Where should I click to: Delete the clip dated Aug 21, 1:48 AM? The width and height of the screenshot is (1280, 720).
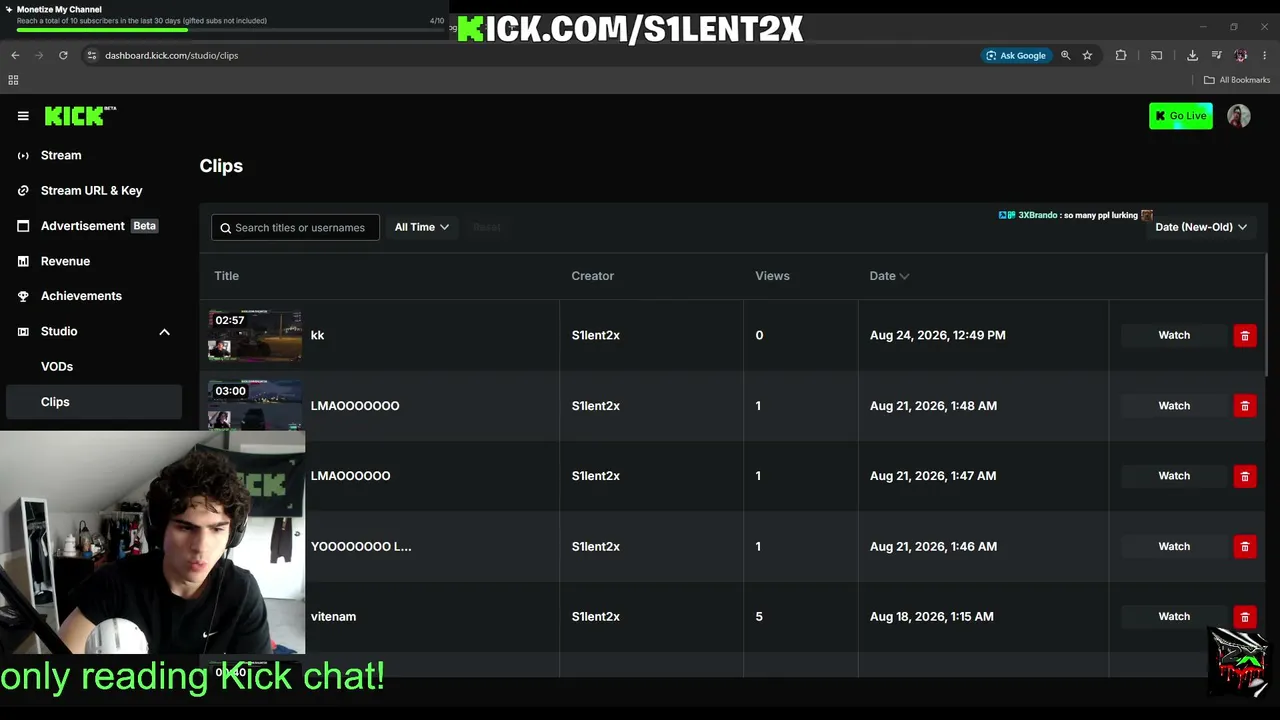[1245, 406]
